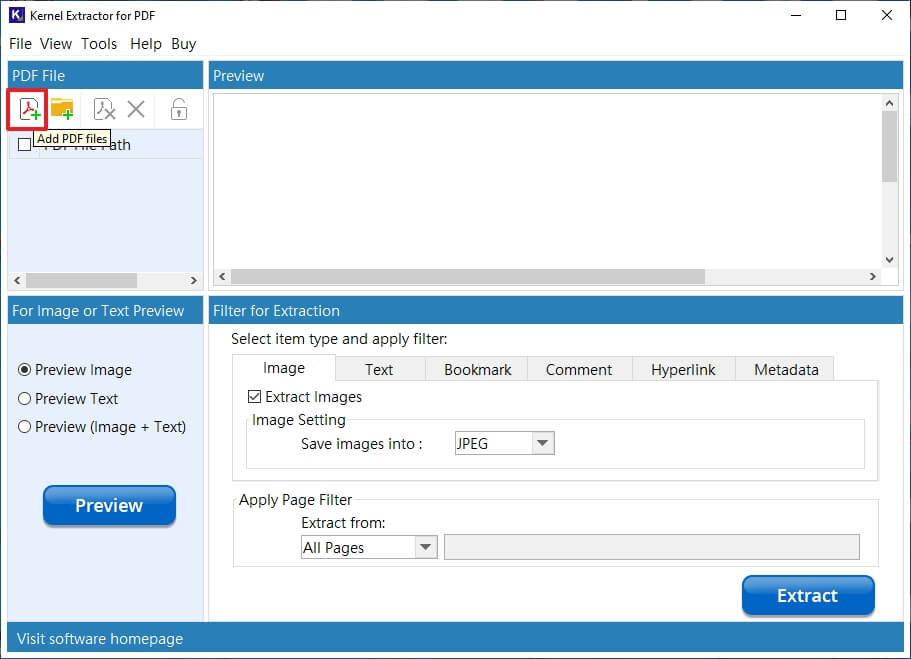Click the Preview pane scroll up arrow
The width and height of the screenshot is (911, 659).
[889, 103]
